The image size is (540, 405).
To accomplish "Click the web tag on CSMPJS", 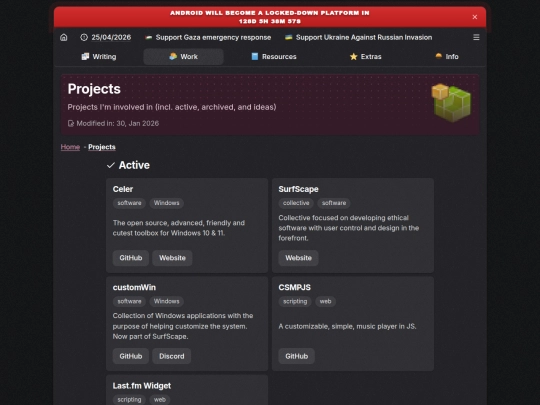I will pos(325,301).
